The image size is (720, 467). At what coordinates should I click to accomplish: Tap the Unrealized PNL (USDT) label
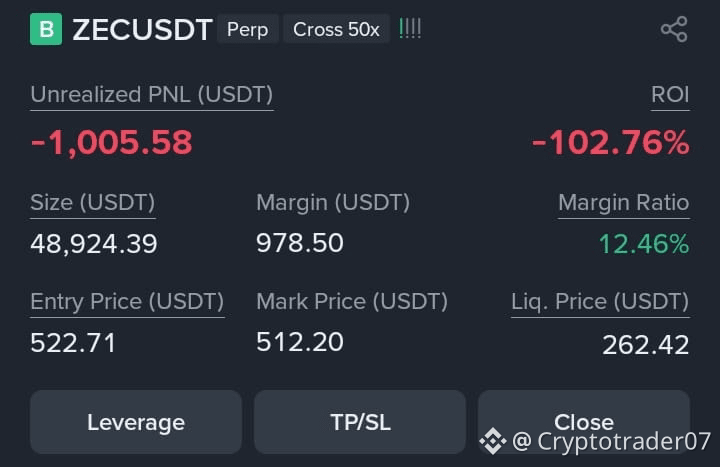point(152,95)
